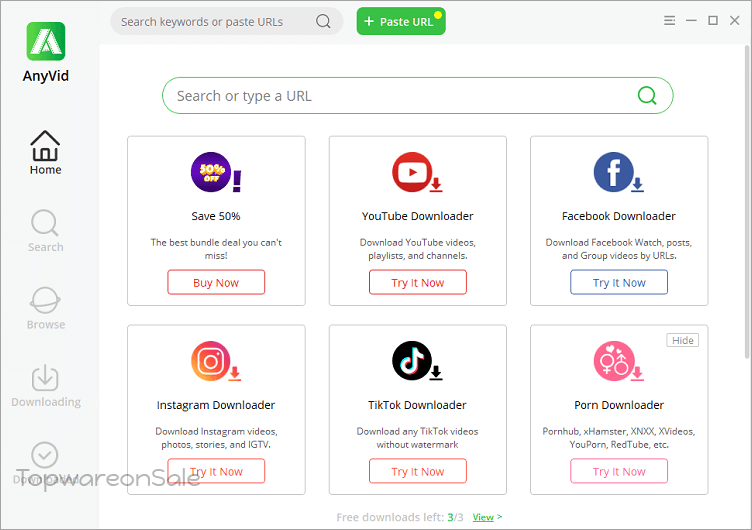Click Try It Now under TikTok Downloader

[418, 471]
